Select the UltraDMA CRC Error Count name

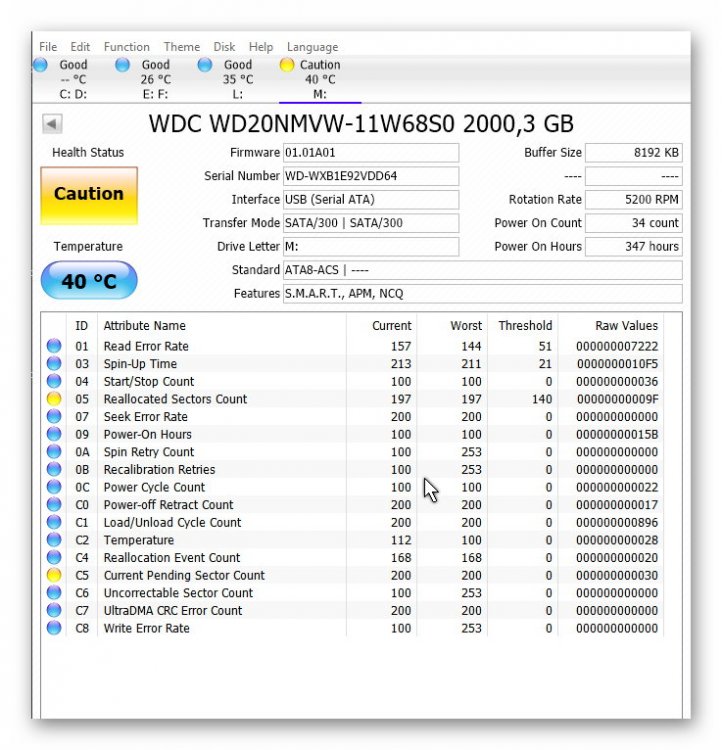173,610
